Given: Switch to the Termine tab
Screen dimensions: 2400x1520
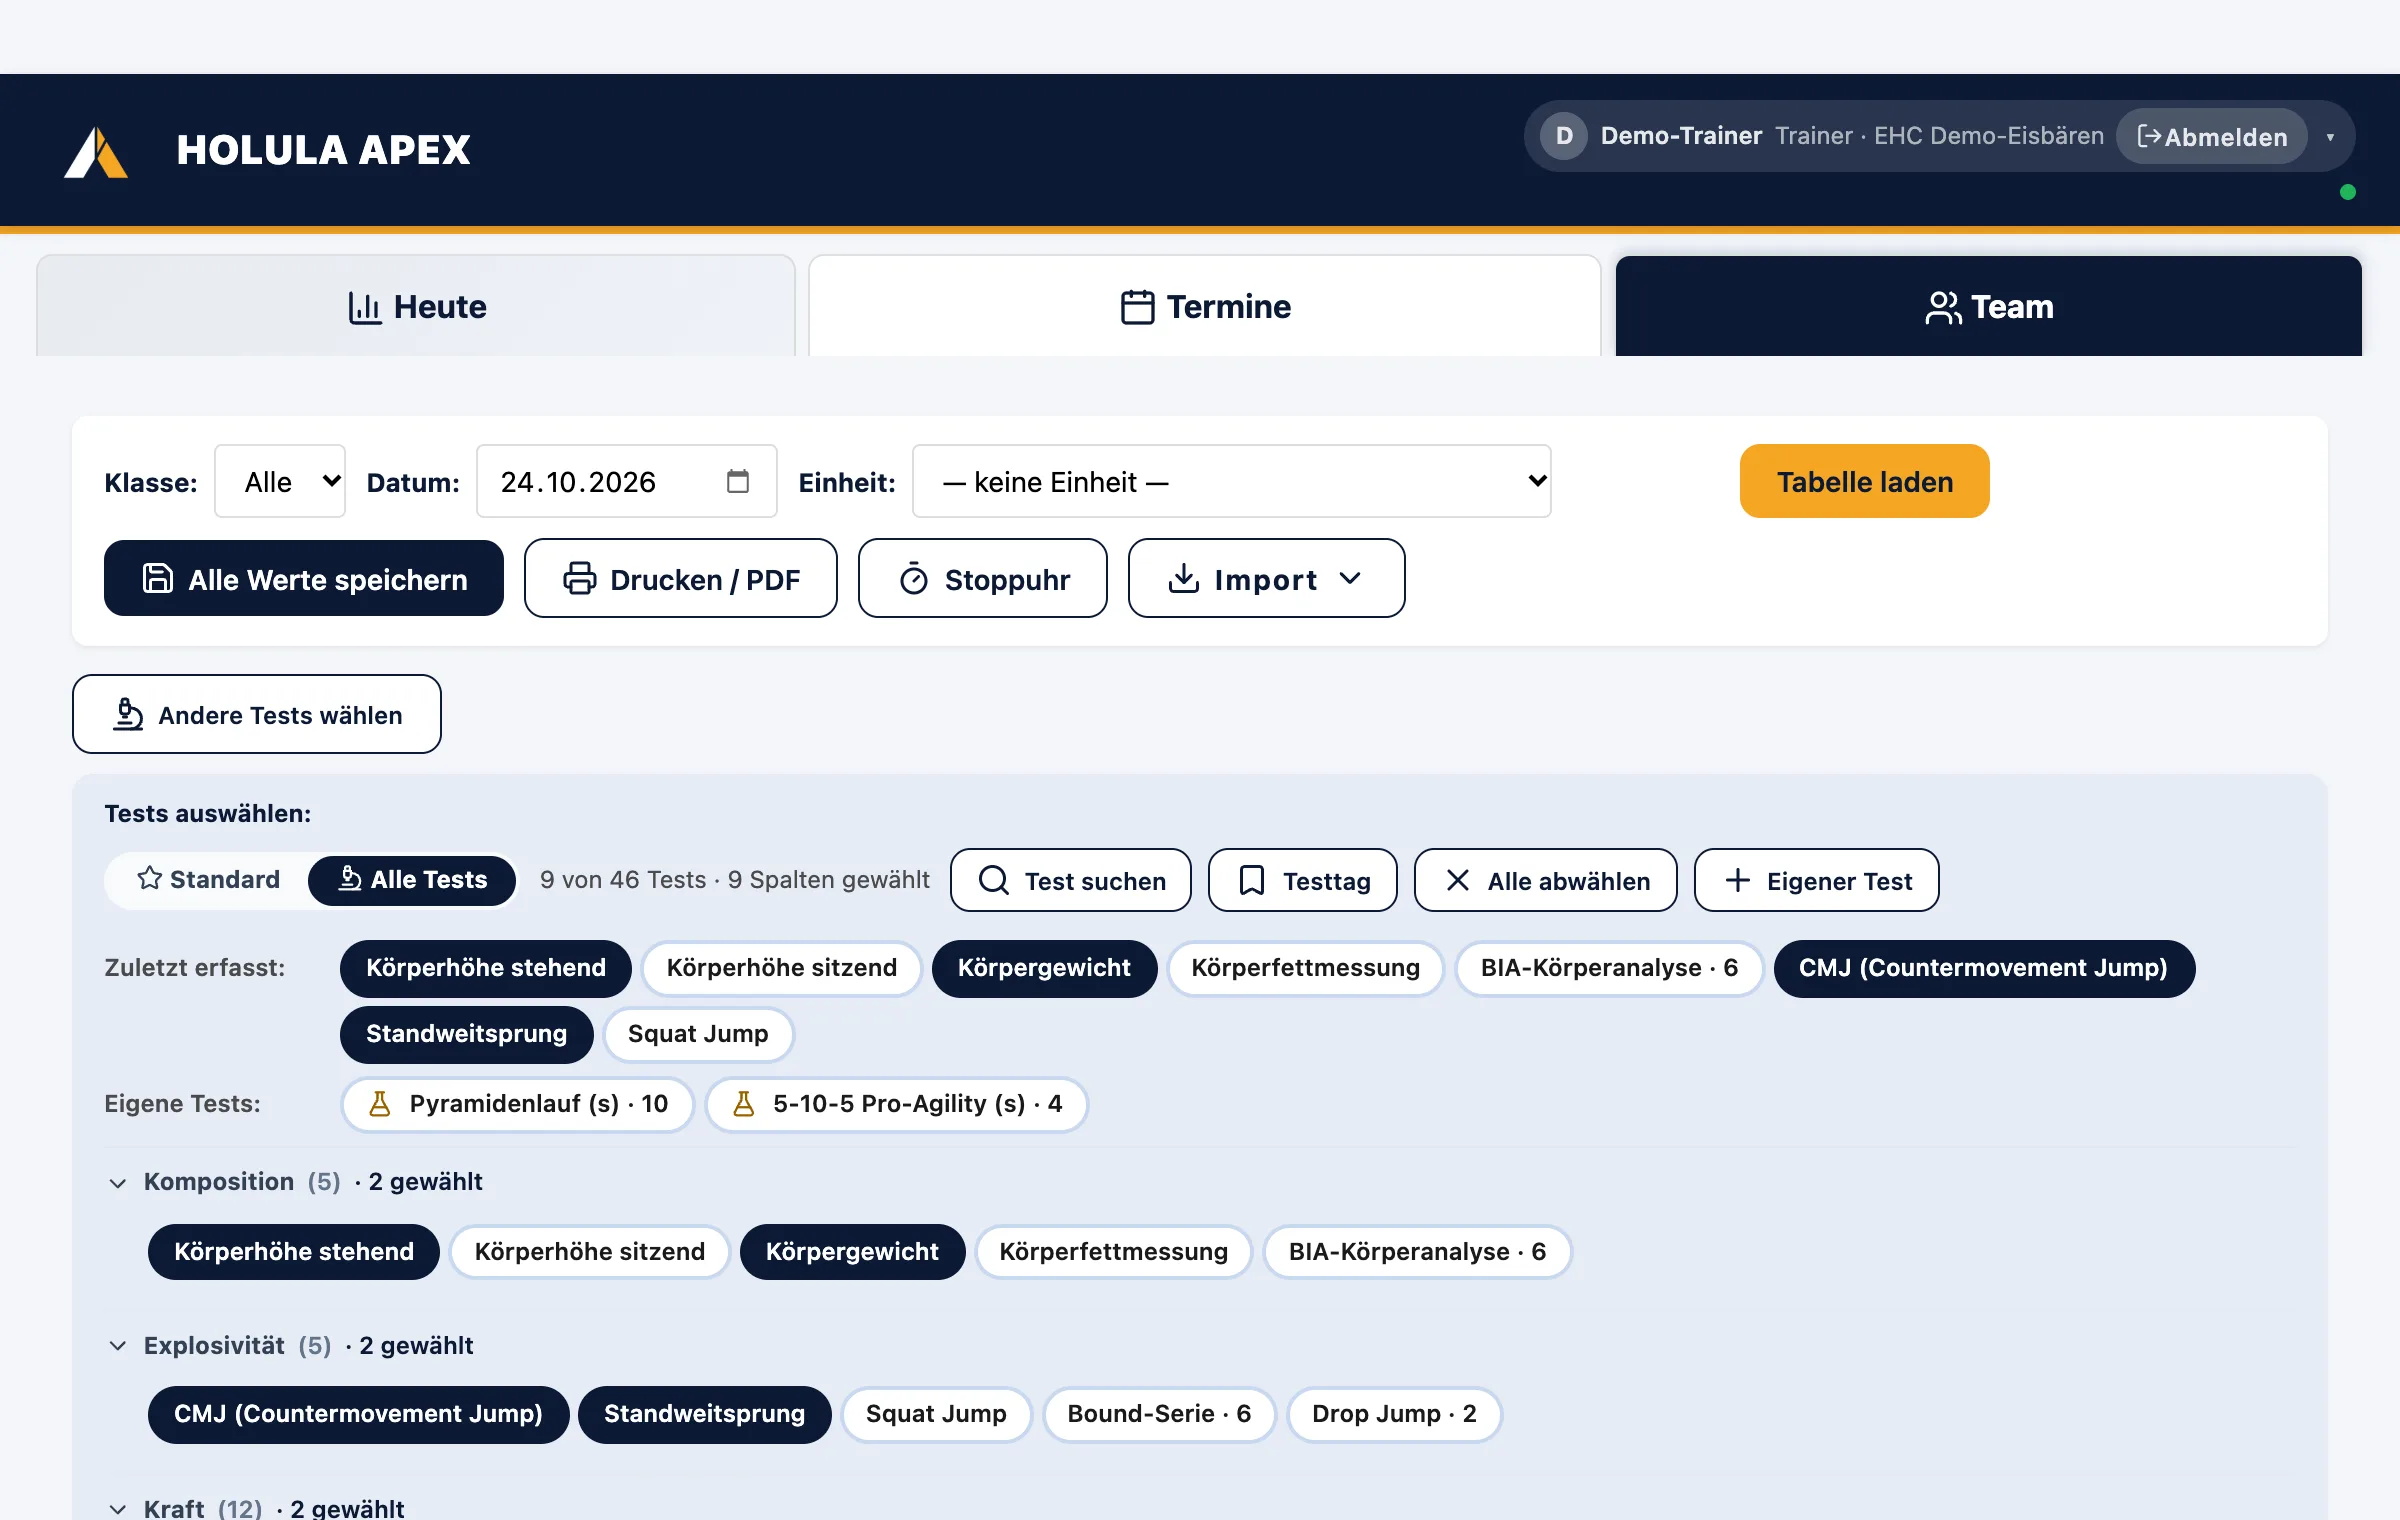Looking at the screenshot, I should [1205, 306].
